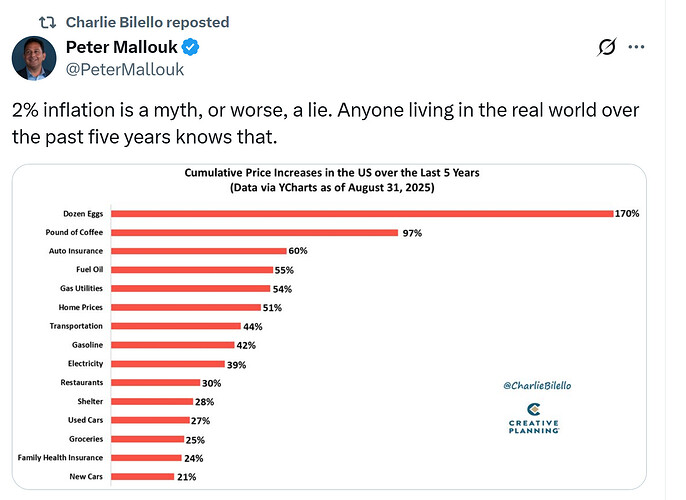Click the blue verified badge
Image resolution: width=686 pixels, height=500 pixels.
click(x=190, y=47)
